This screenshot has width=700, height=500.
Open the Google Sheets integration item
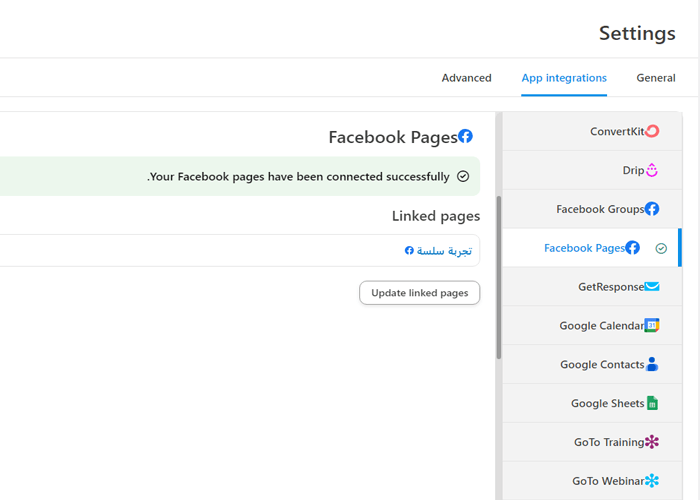(607, 404)
